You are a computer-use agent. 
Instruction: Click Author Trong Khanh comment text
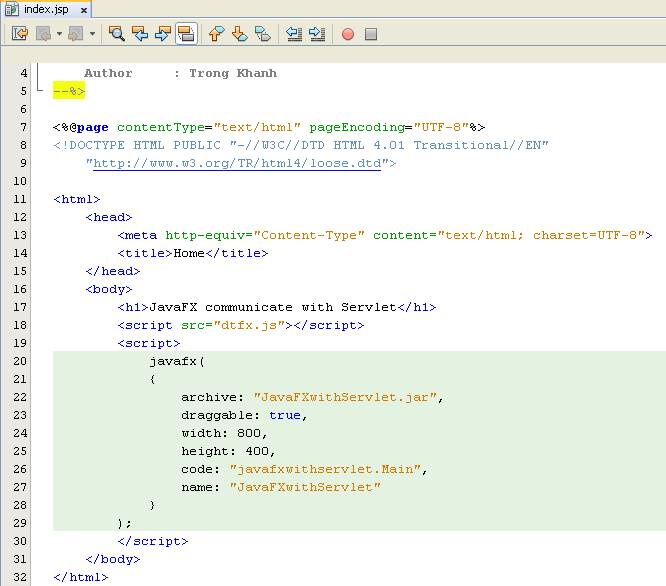181,73
